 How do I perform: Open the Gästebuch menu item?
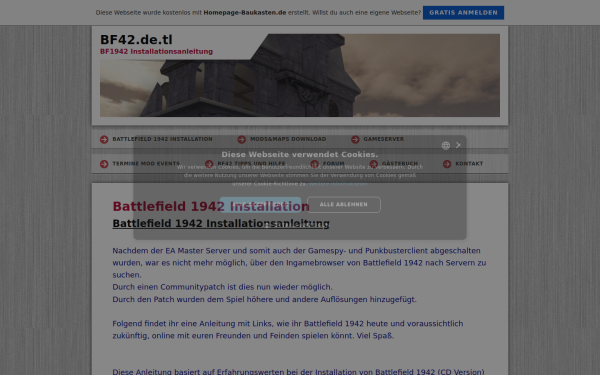[399, 164]
